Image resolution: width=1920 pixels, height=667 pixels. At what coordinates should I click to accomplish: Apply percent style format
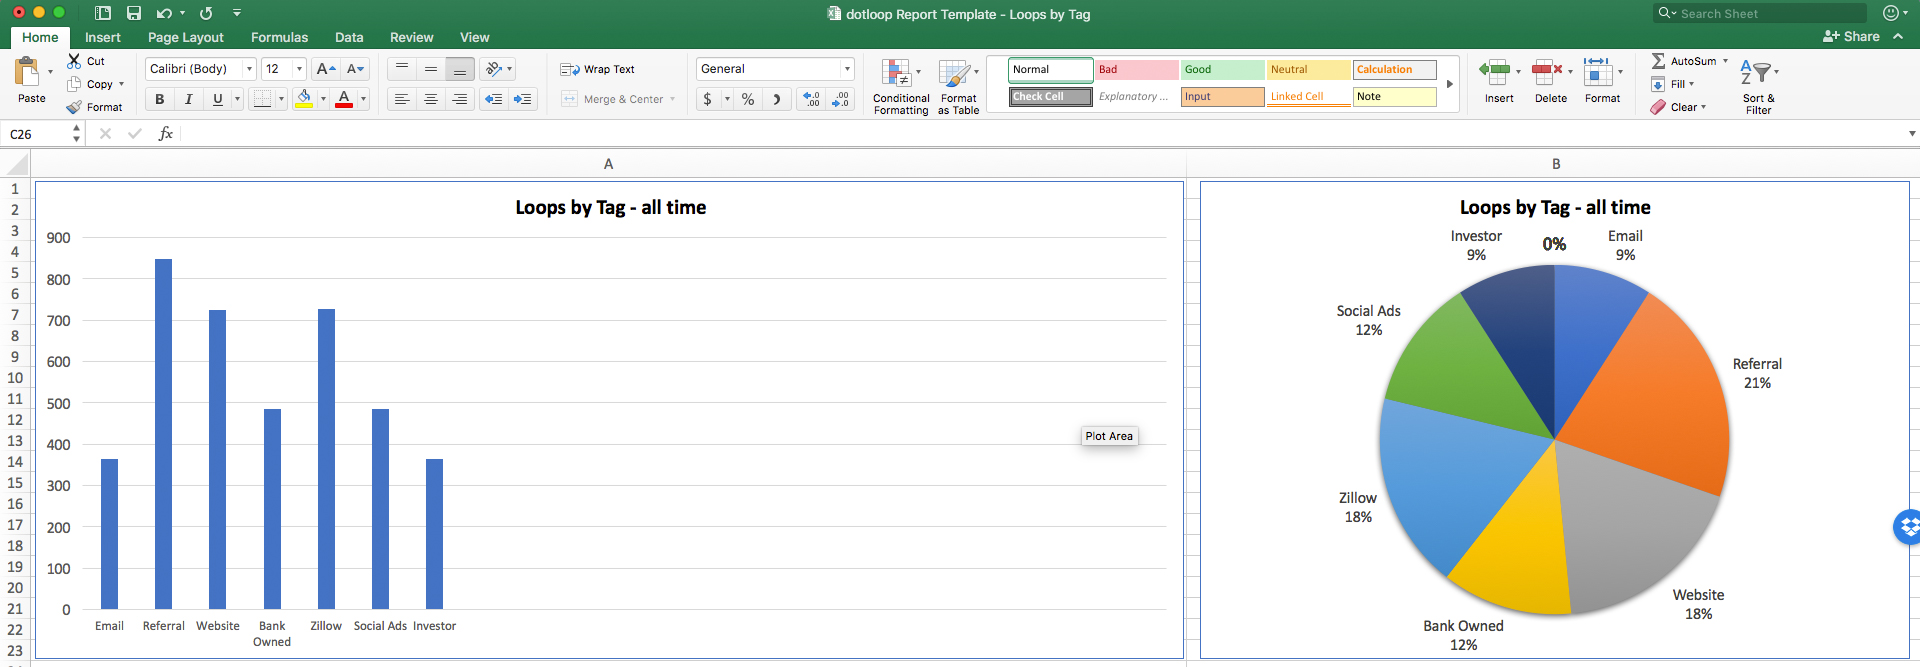tap(748, 99)
